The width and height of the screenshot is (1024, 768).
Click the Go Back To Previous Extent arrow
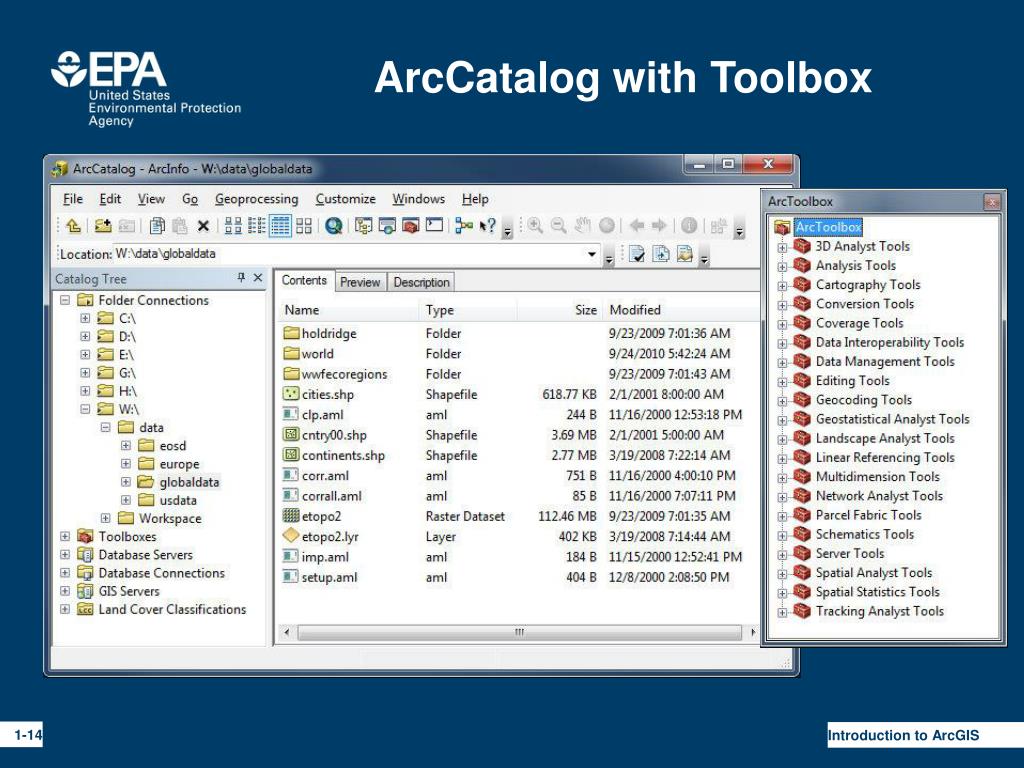click(x=637, y=226)
